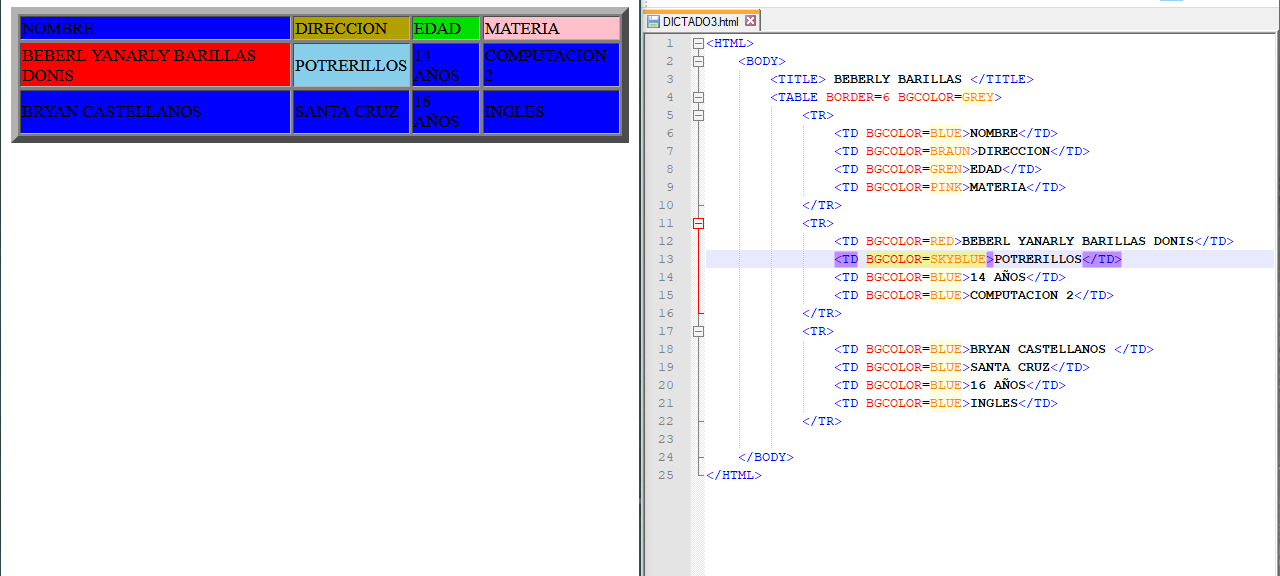
Task: Click the BGCOLOR=RED BEBERL YANARLY code line
Action: coord(1034,241)
